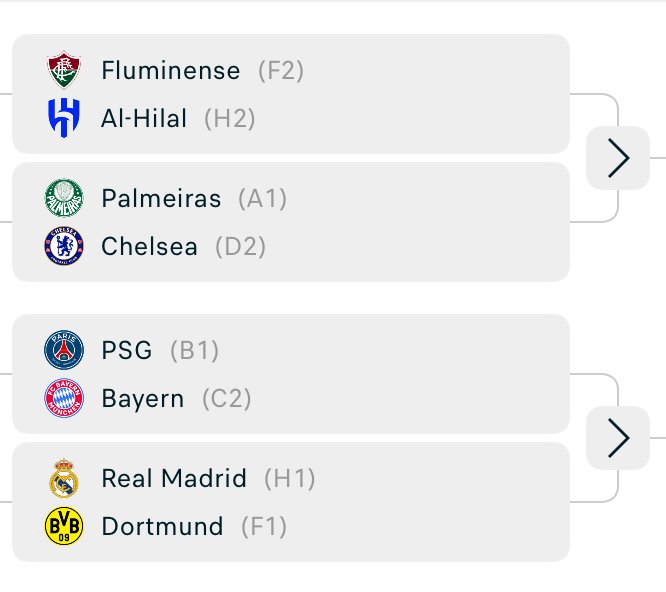Choose Bayern team name text
The height and width of the screenshot is (592, 666).
143,399
